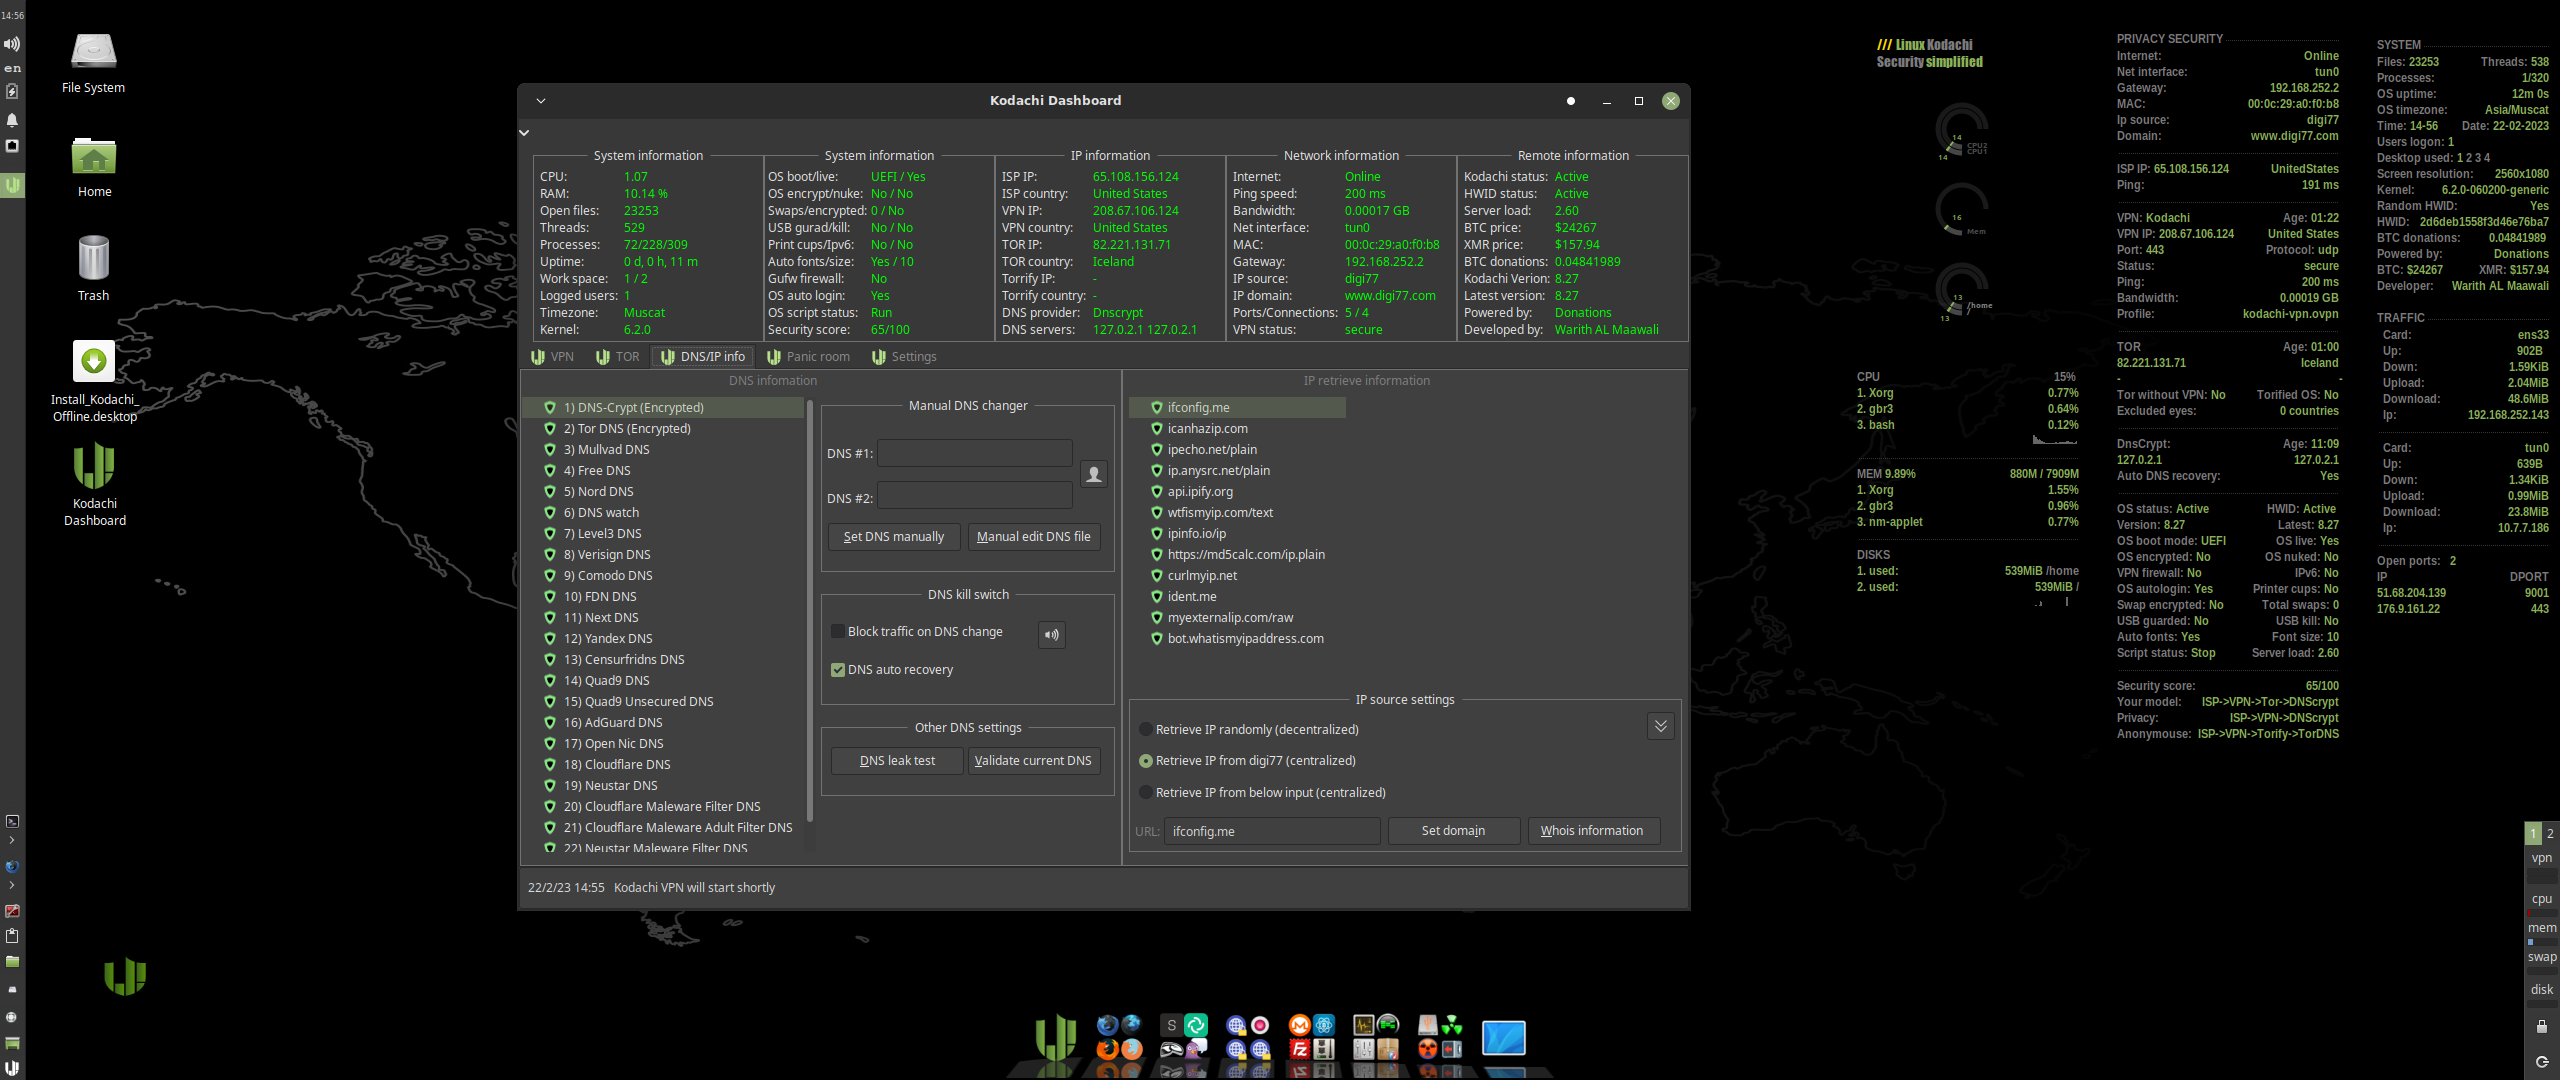This screenshot has height=1080, width=2560.
Task: Open the Panic room tab
Action: [808, 357]
